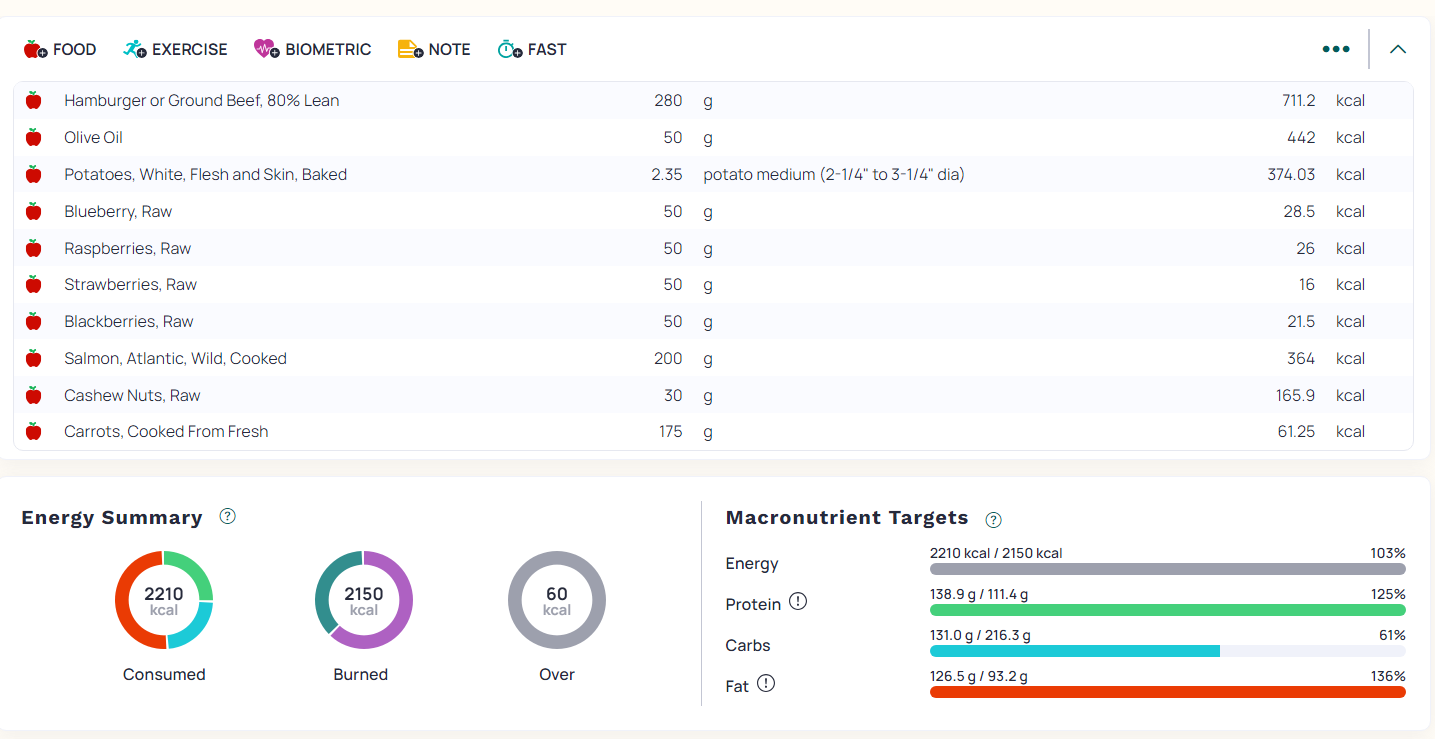The image size is (1435, 739).
Task: Select the Raspberries, Raw food name
Action: tap(128, 248)
